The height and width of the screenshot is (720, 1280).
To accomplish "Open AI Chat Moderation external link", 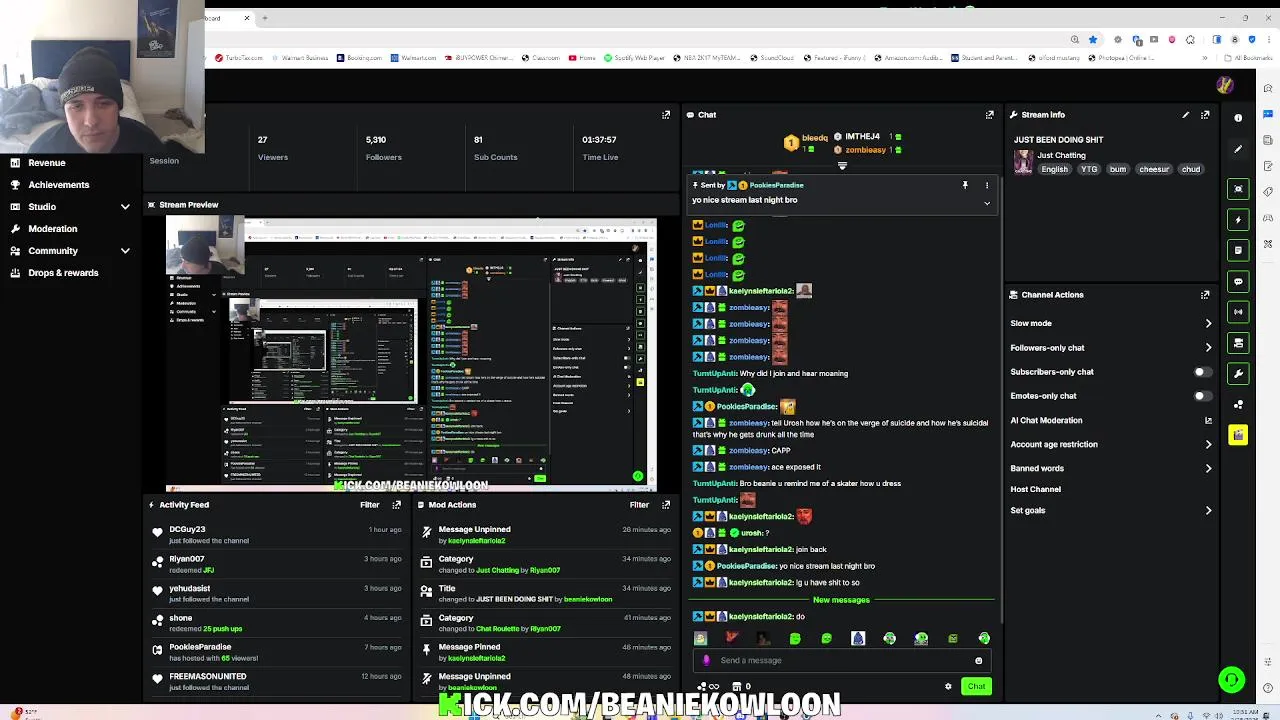I will [x=1208, y=420].
